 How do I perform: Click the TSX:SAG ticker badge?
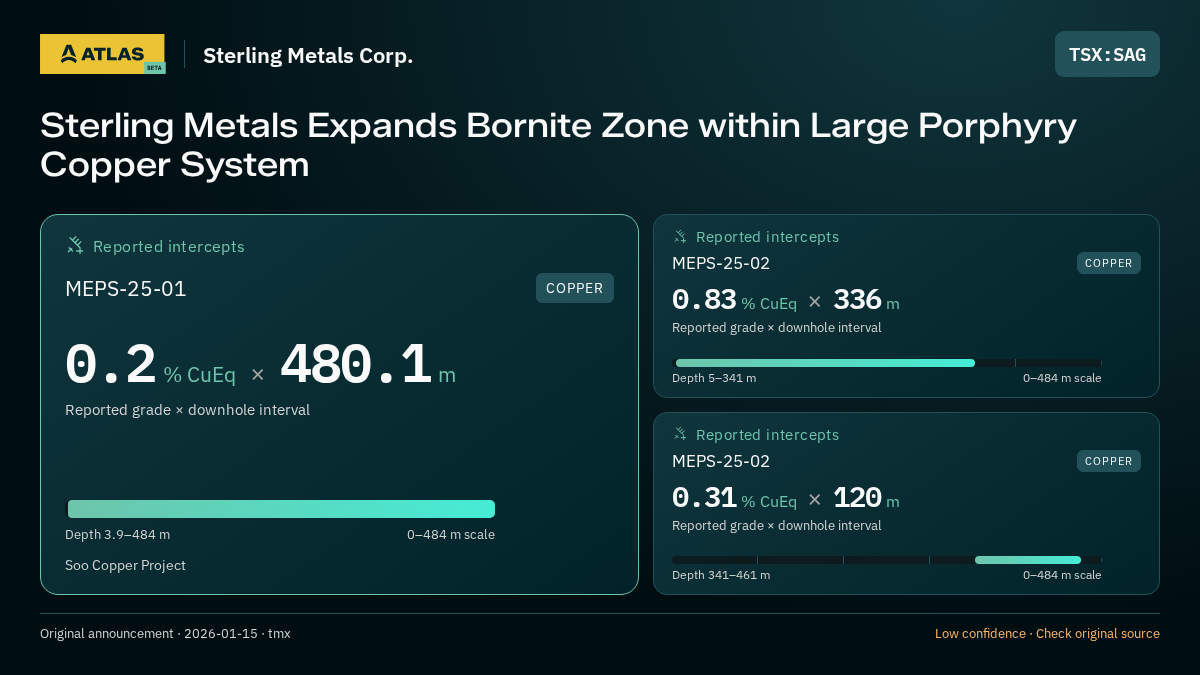pos(1107,54)
